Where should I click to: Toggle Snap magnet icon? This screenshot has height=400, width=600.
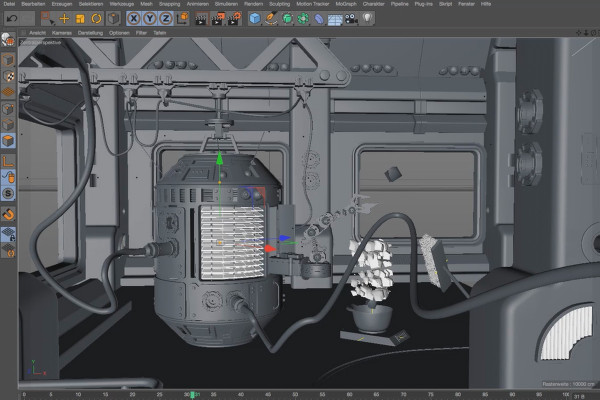click(8, 214)
